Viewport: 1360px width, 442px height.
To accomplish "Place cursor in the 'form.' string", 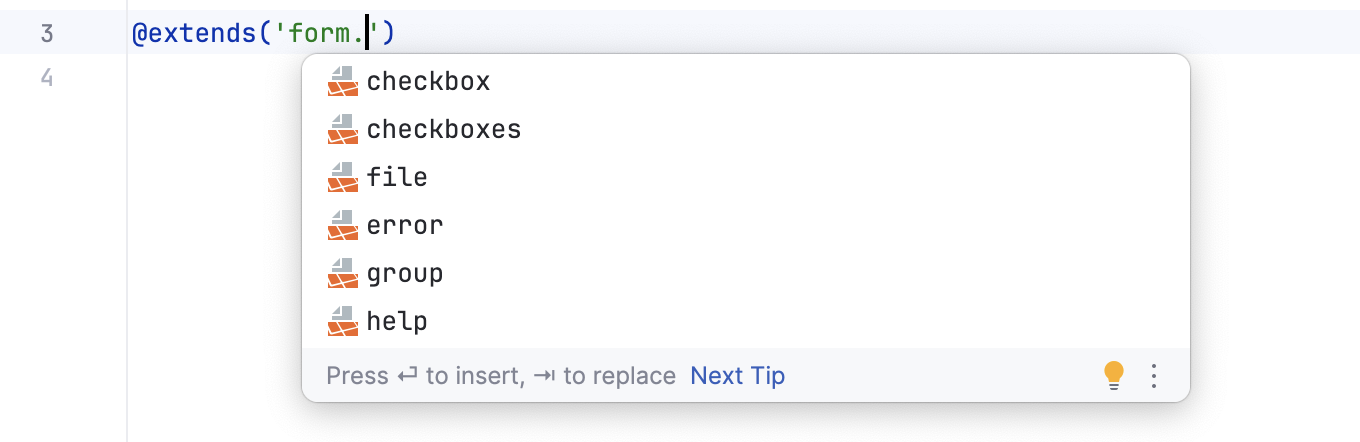I will (328, 34).
